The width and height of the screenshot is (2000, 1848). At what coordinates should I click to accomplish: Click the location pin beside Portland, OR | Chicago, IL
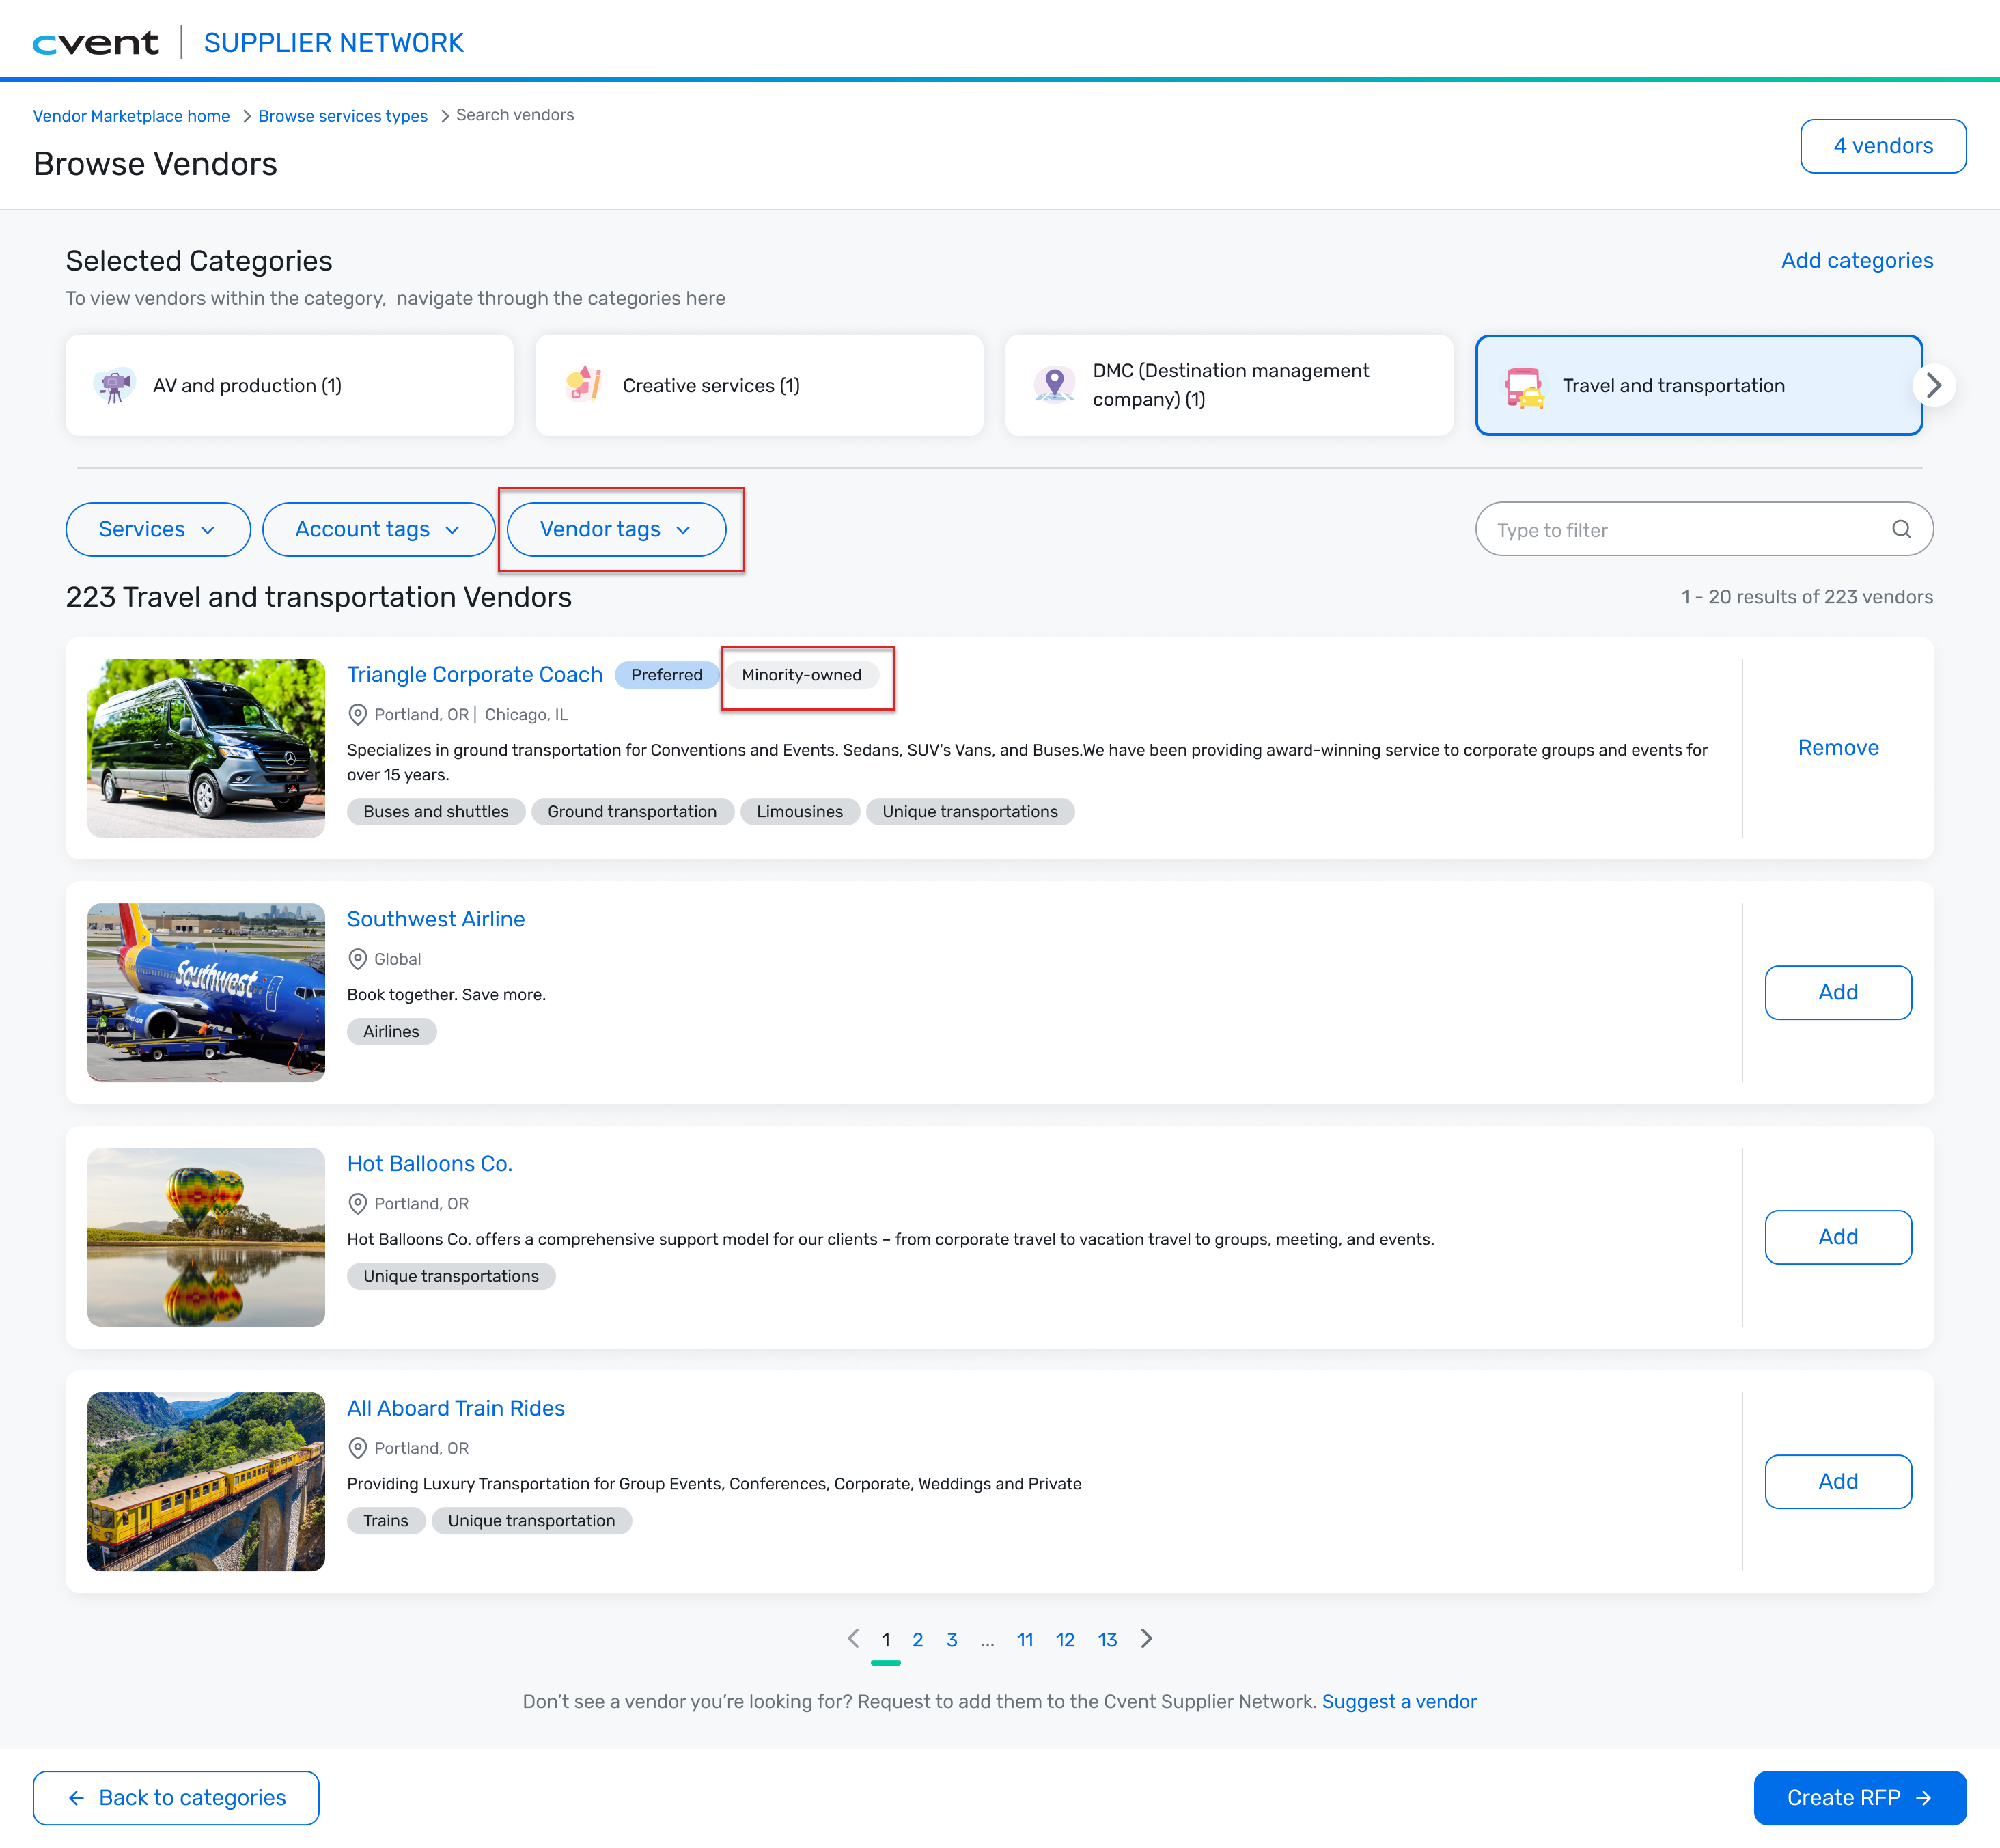(x=357, y=714)
